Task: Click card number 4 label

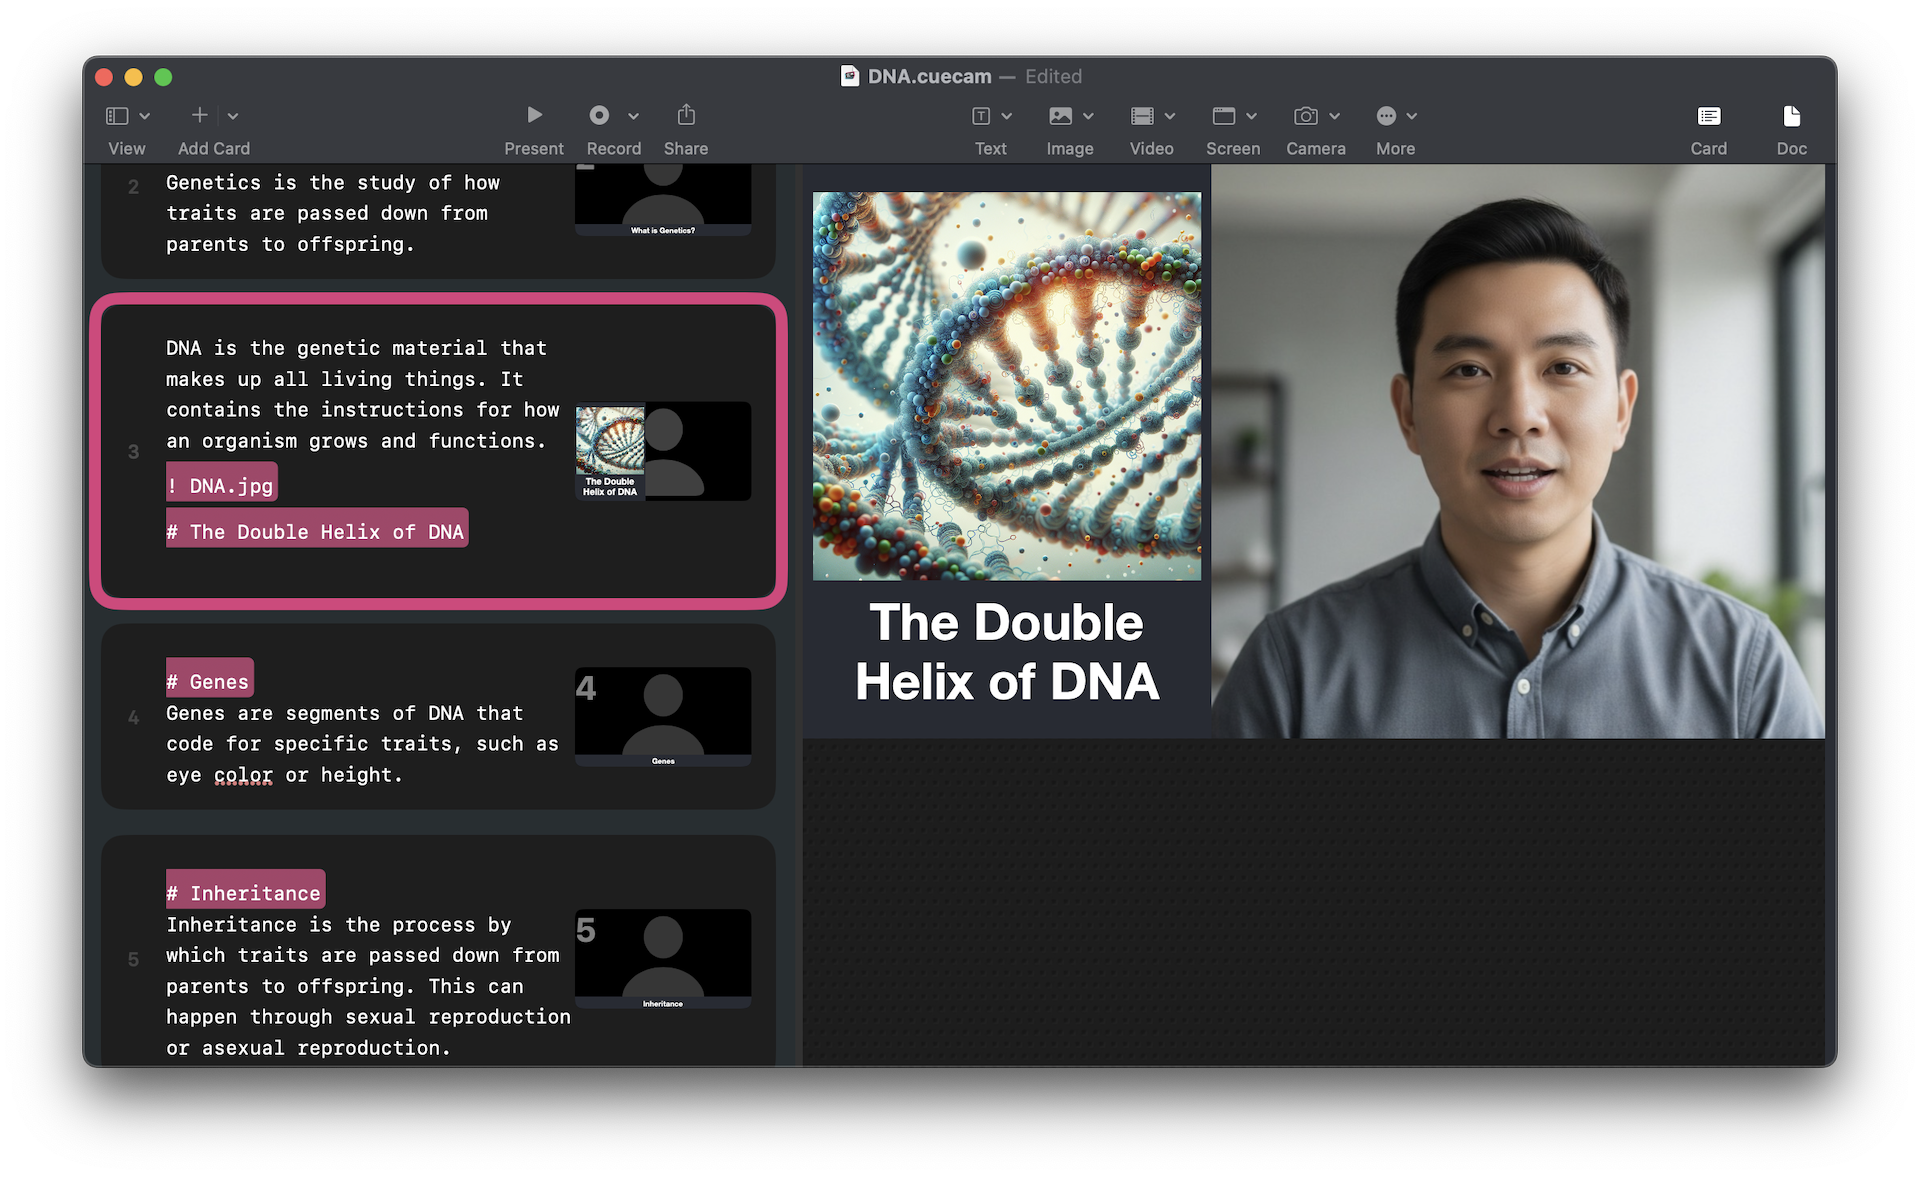Action: [133, 718]
